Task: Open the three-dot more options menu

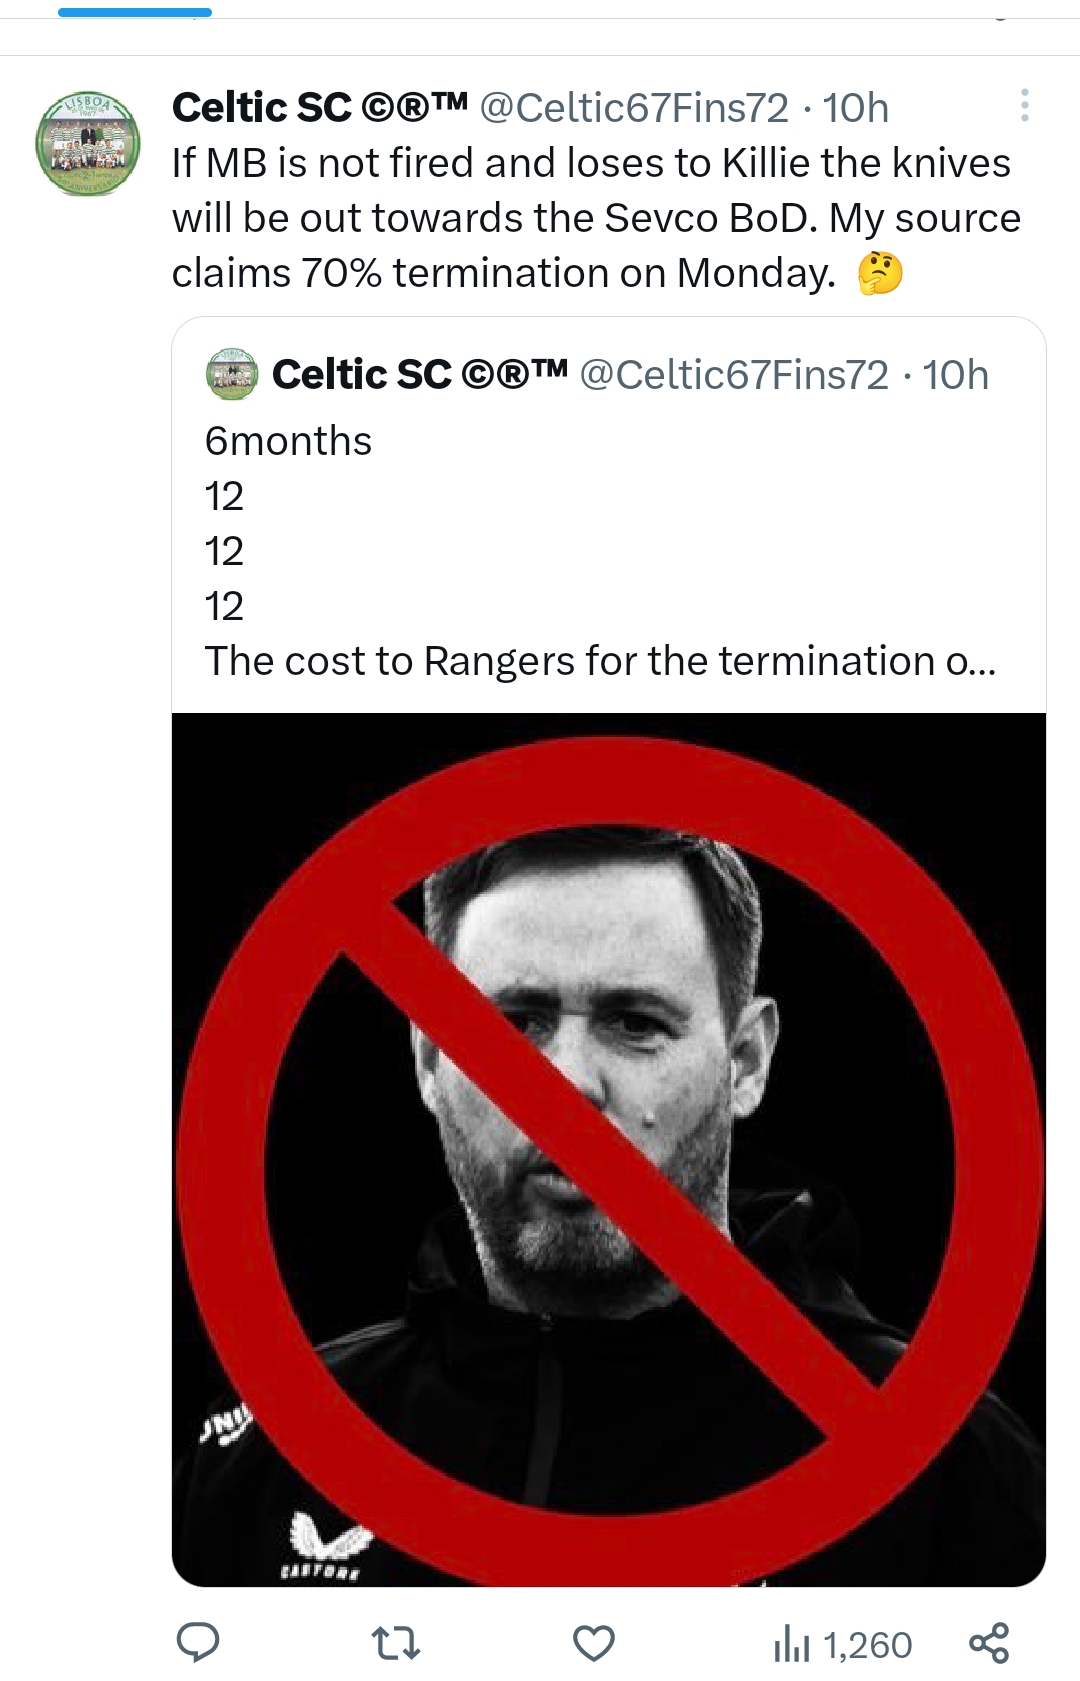Action: tap(1024, 105)
